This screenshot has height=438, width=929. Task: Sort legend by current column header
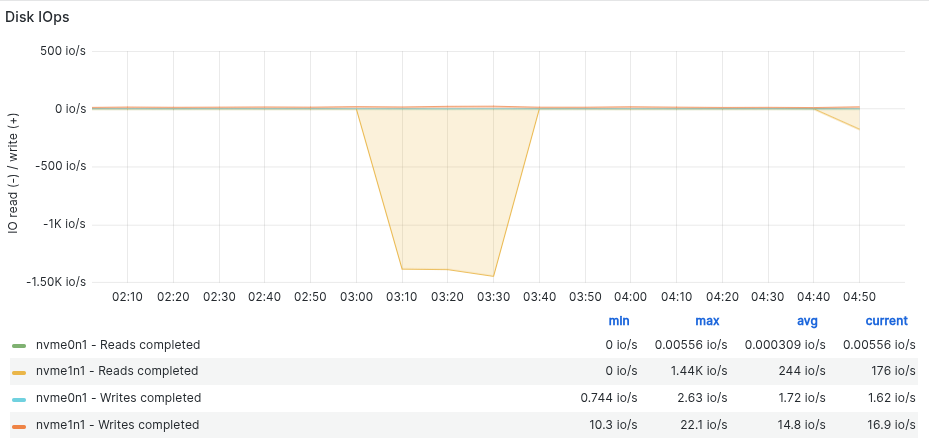(x=886, y=321)
